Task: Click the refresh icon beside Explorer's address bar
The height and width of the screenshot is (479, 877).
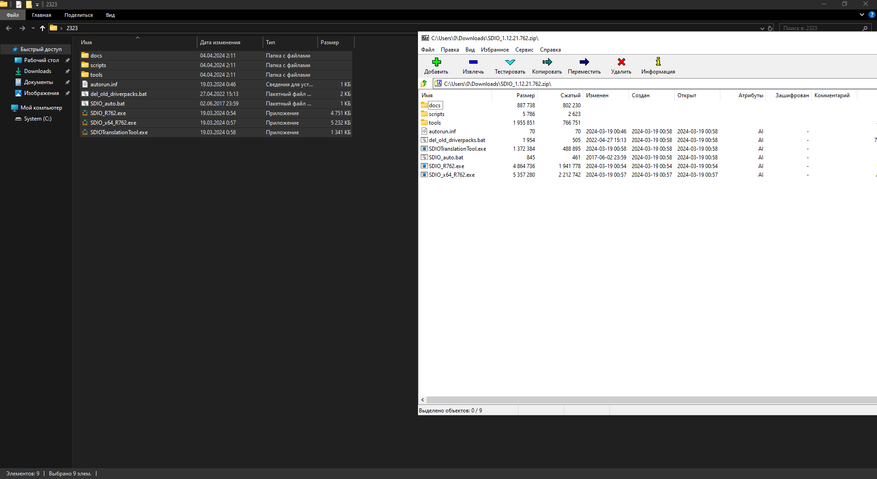Action: click(x=770, y=28)
